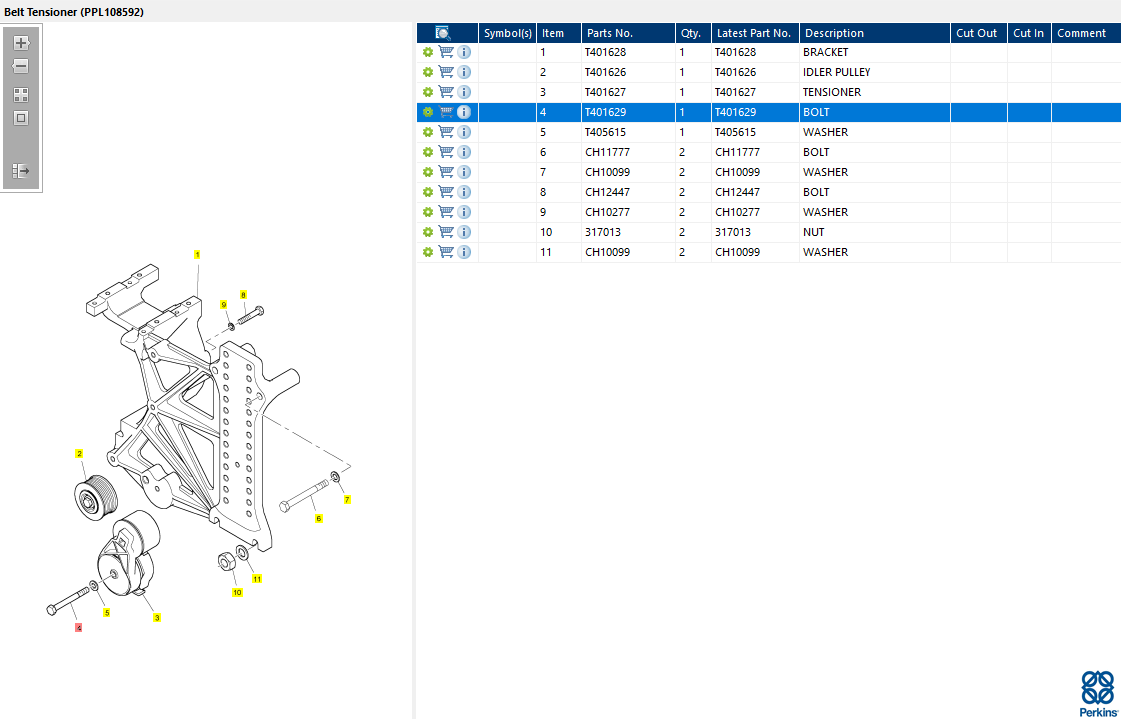Click the IDLER PULLEY description cell
This screenshot has width=1121, height=719.
pyautogui.click(x=875, y=72)
